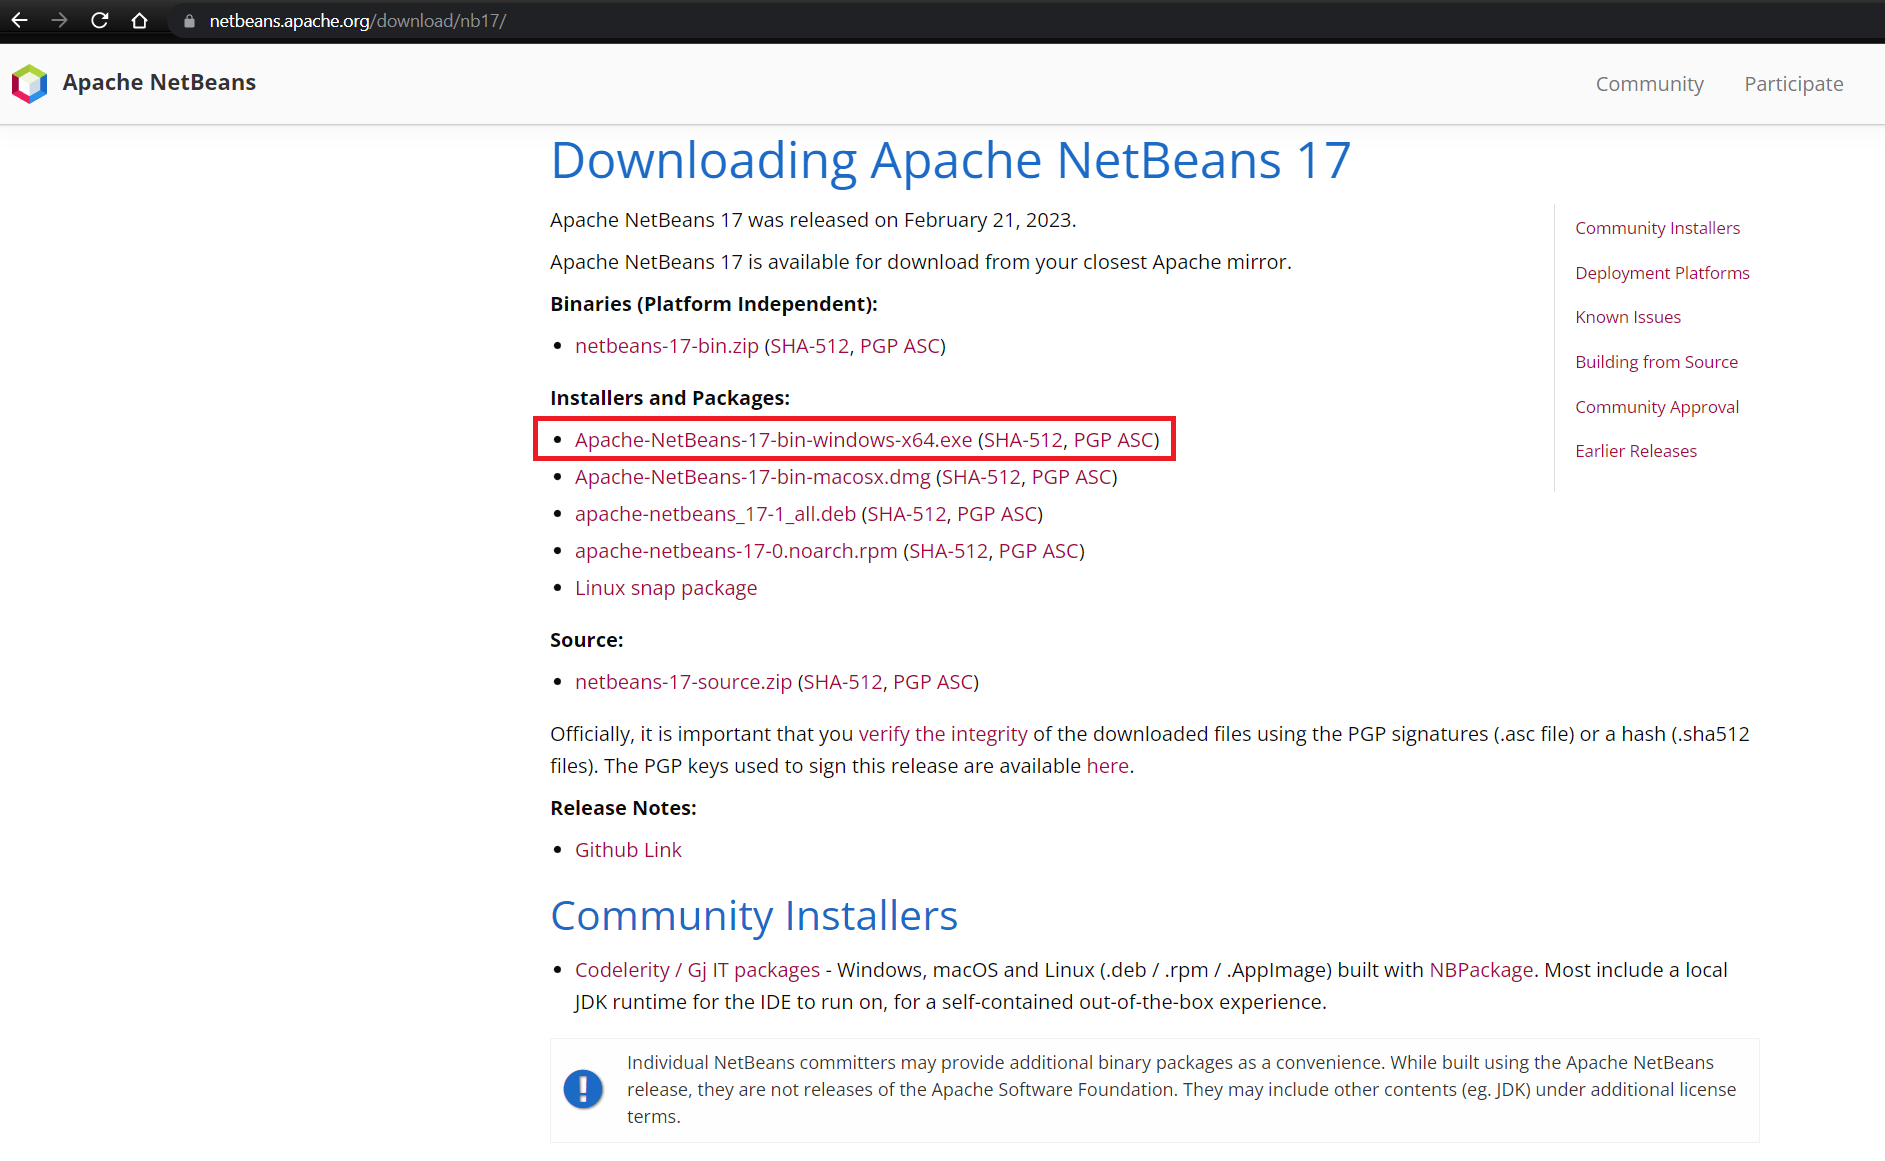Image resolution: width=1885 pixels, height=1161 pixels.
Task: Click the browser back arrow
Action: (x=20, y=20)
